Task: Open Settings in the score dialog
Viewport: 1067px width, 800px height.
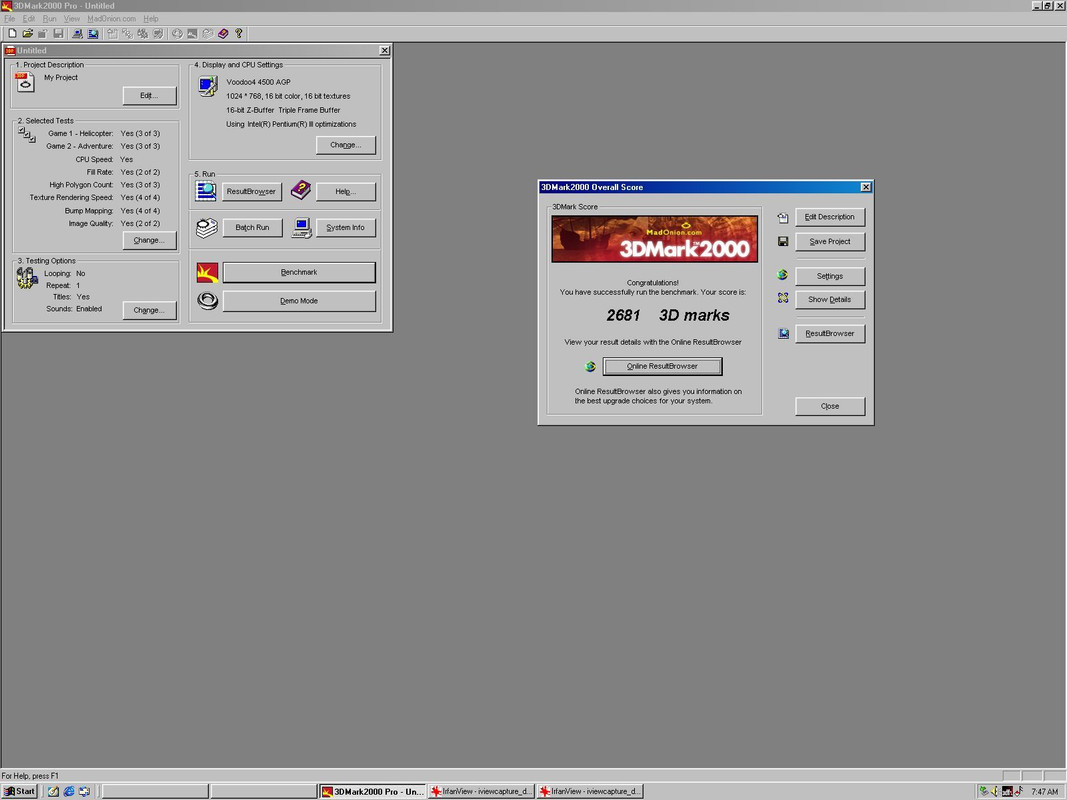Action: (830, 276)
